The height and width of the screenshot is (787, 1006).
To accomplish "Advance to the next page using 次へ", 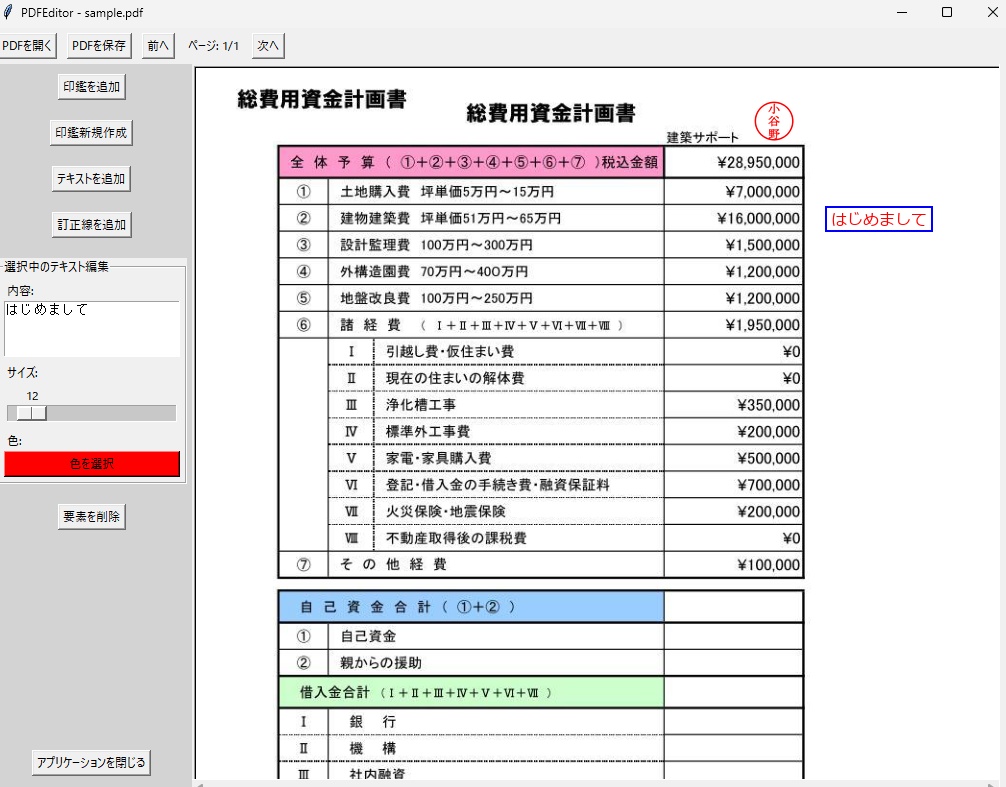I will [266, 45].
